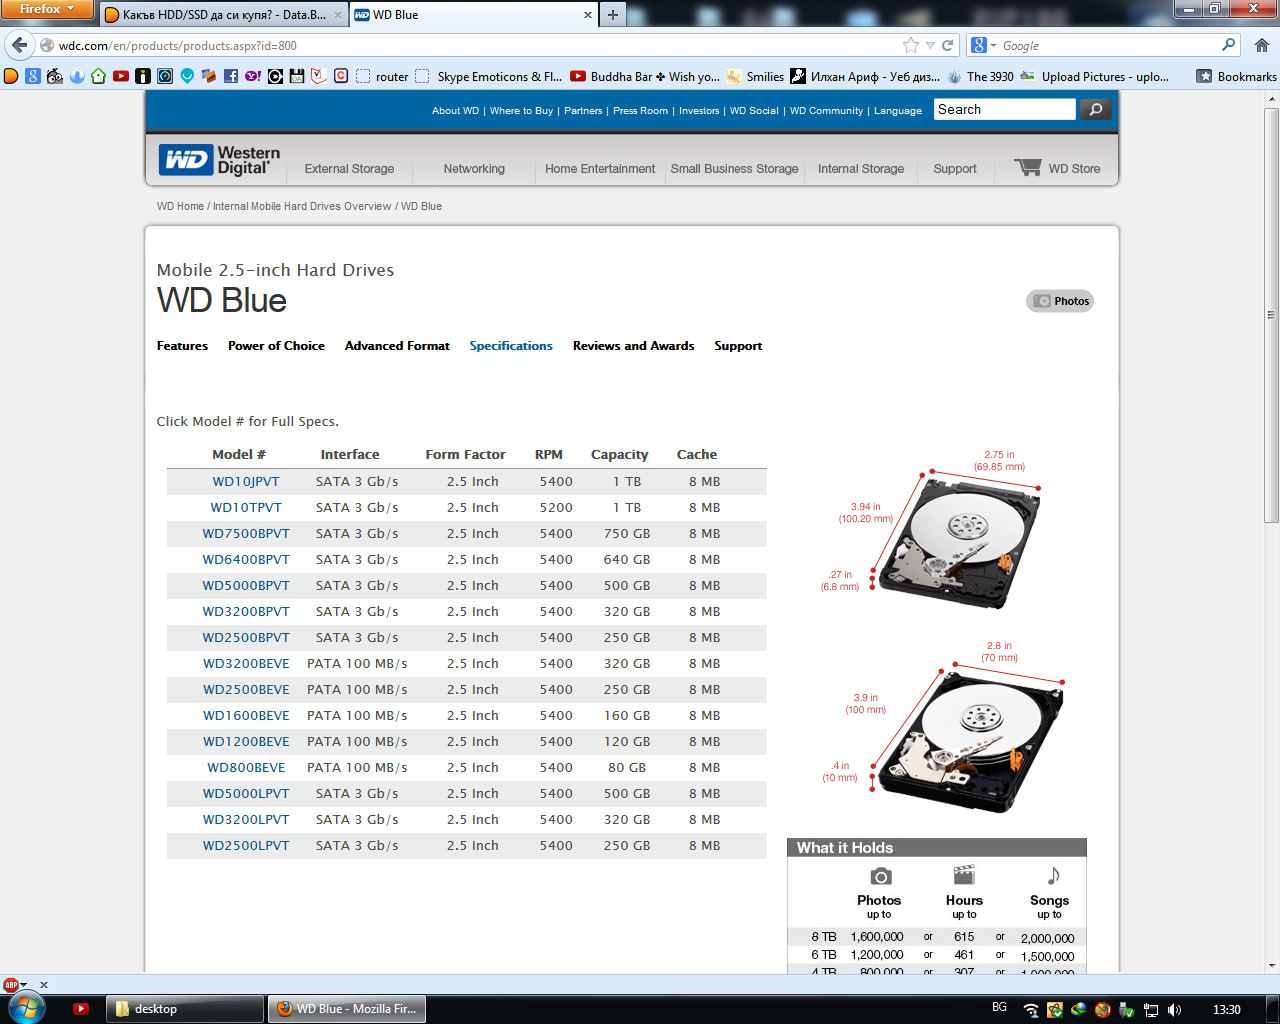Click the Safely Remove Hardware USB tray icon
The height and width of the screenshot is (1024, 1280).
(x=1127, y=1010)
